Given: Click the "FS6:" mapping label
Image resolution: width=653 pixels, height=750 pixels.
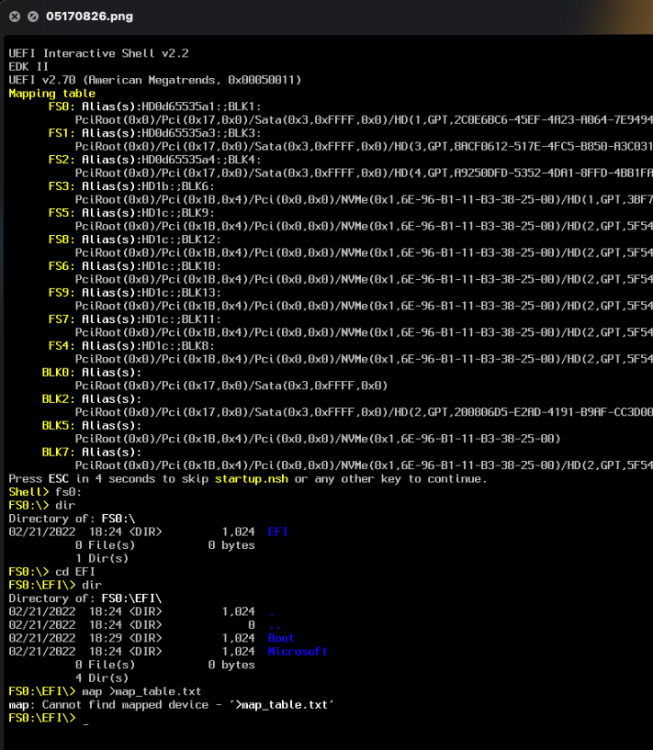Looking at the screenshot, I should tap(62, 266).
